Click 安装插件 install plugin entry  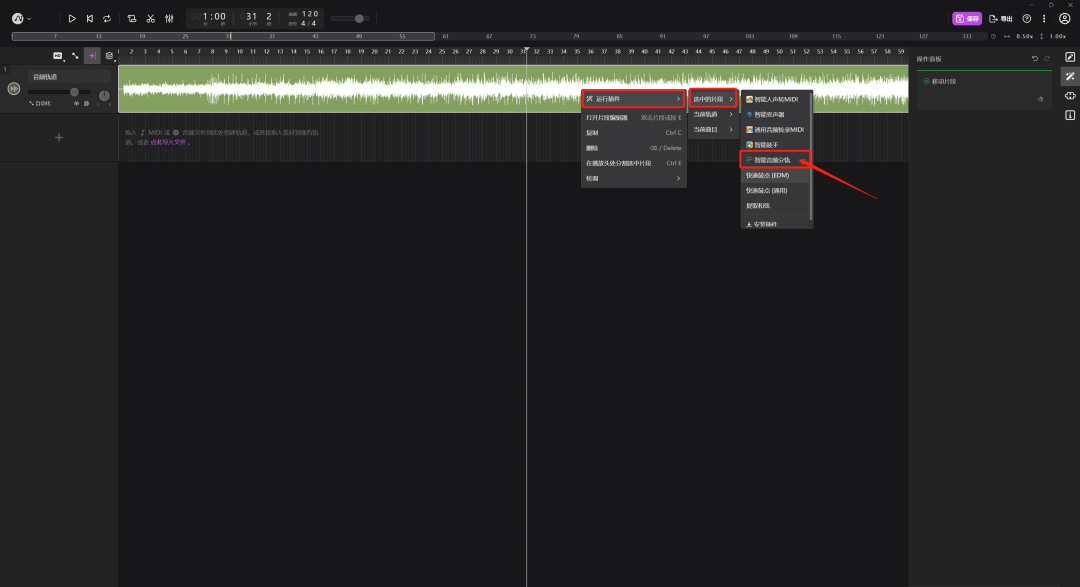[x=775, y=224]
